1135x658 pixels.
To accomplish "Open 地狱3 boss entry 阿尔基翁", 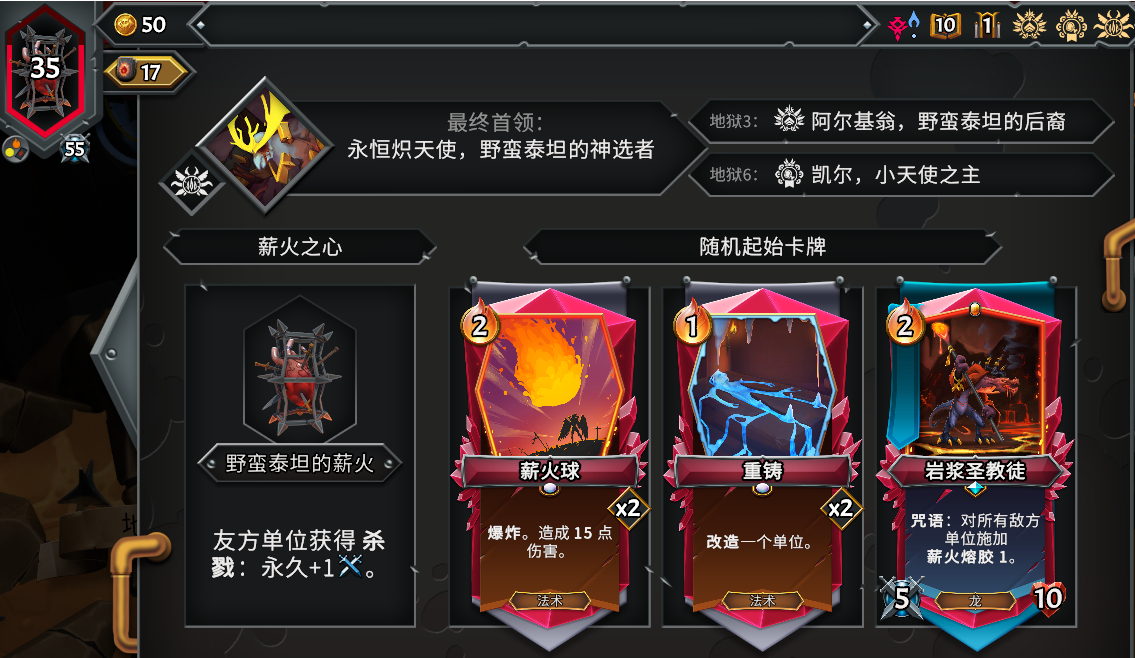I will [900, 121].
